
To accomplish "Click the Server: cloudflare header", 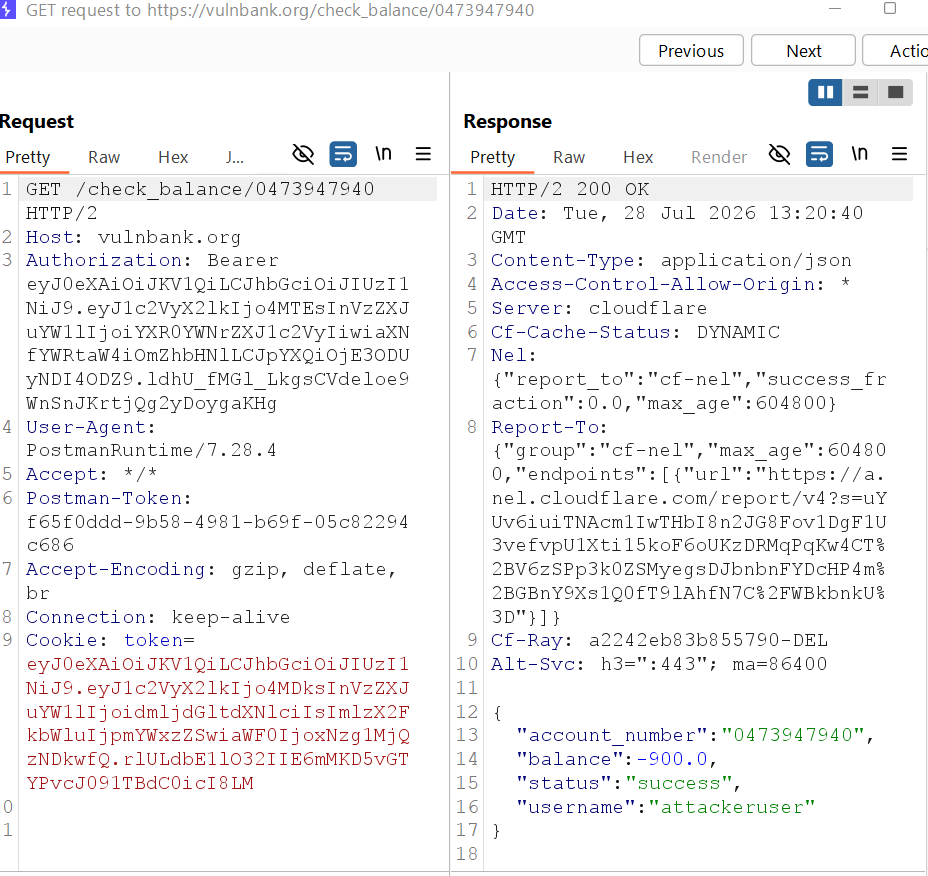I will click(x=599, y=308).
